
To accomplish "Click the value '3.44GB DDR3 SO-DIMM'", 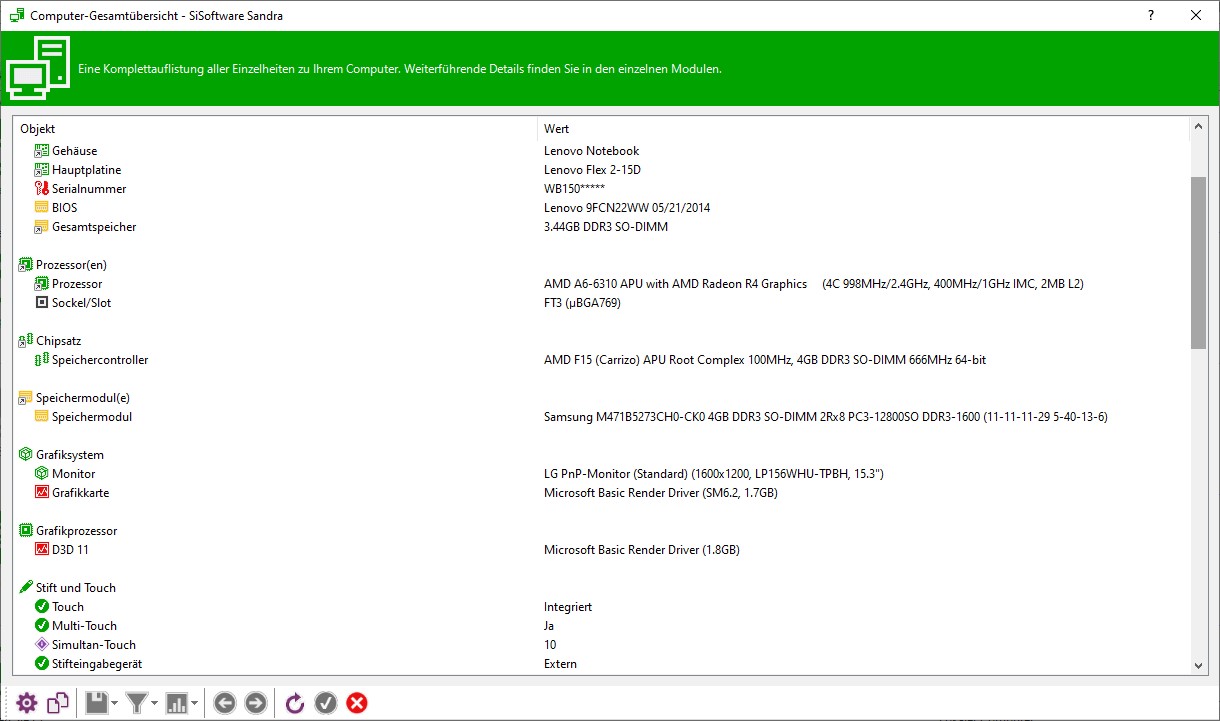I will pyautogui.click(x=606, y=227).
